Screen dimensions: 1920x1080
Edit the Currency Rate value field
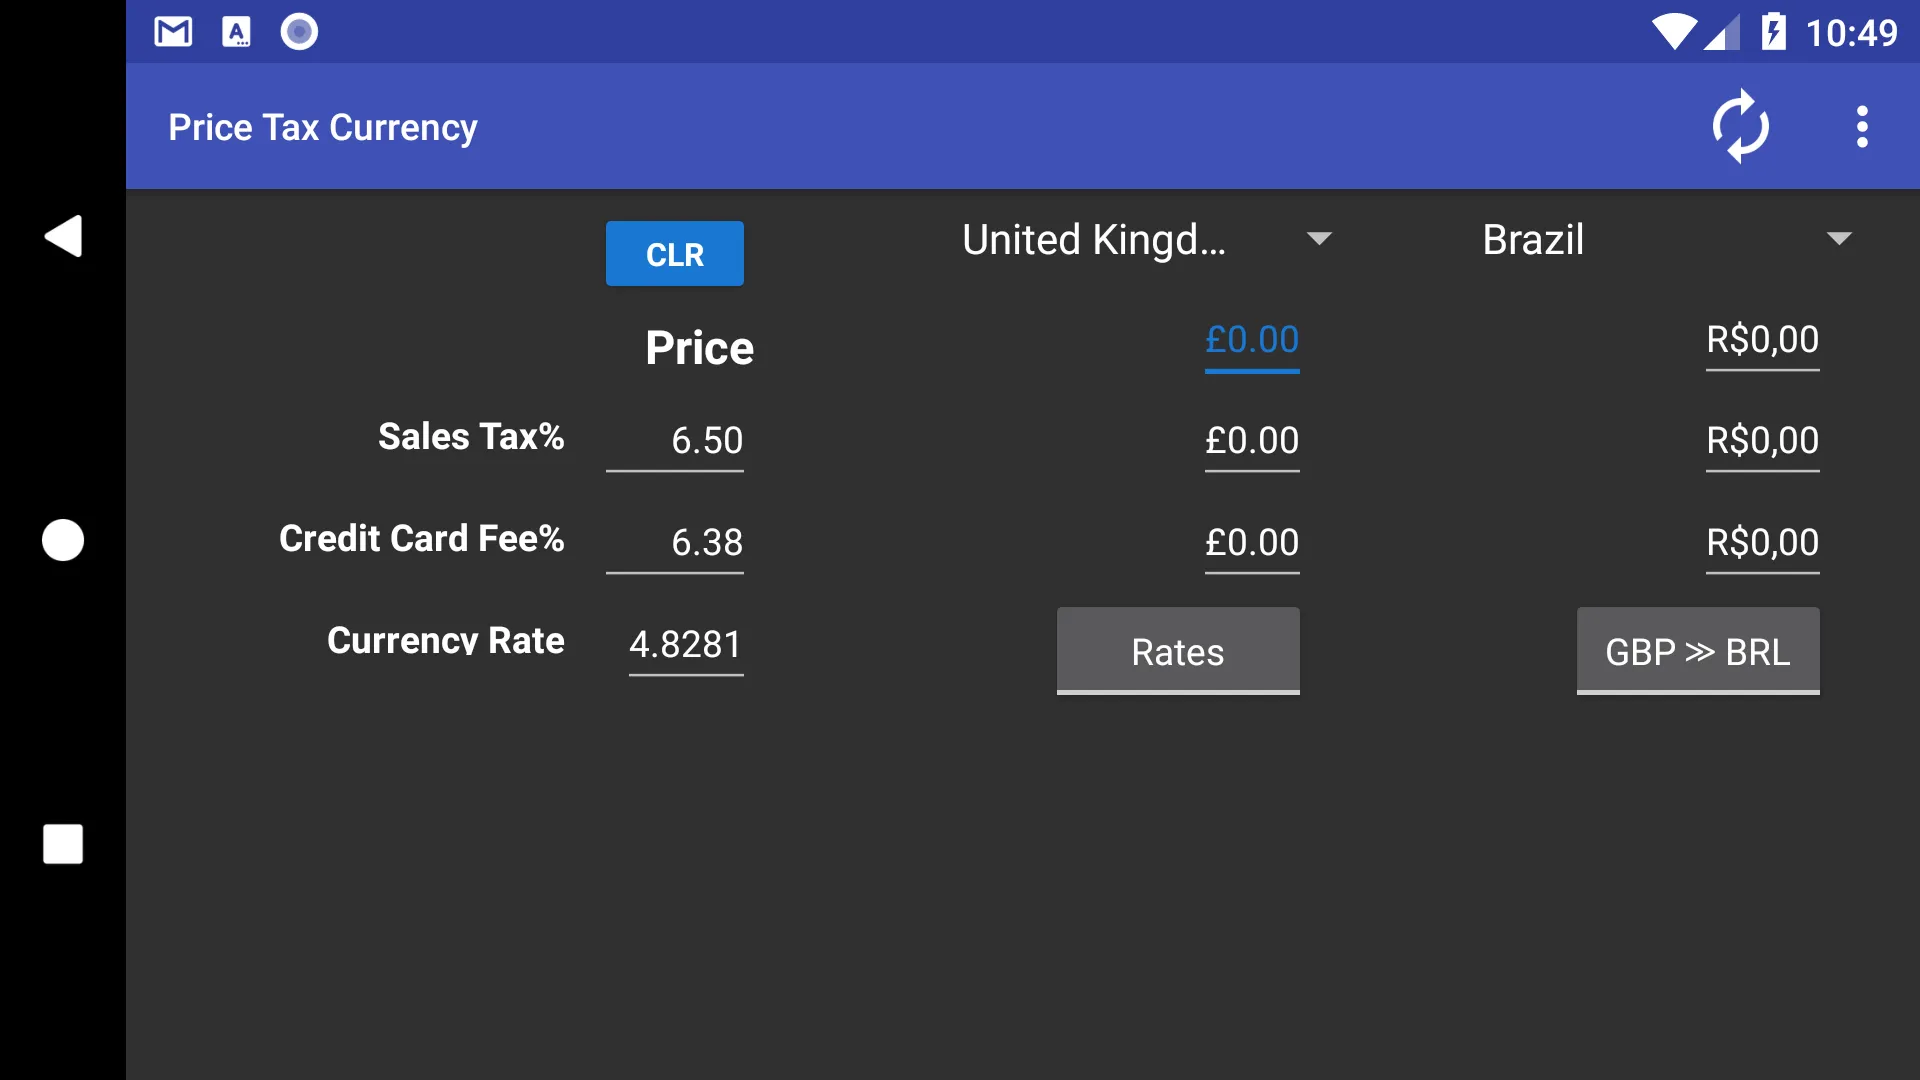click(x=686, y=642)
